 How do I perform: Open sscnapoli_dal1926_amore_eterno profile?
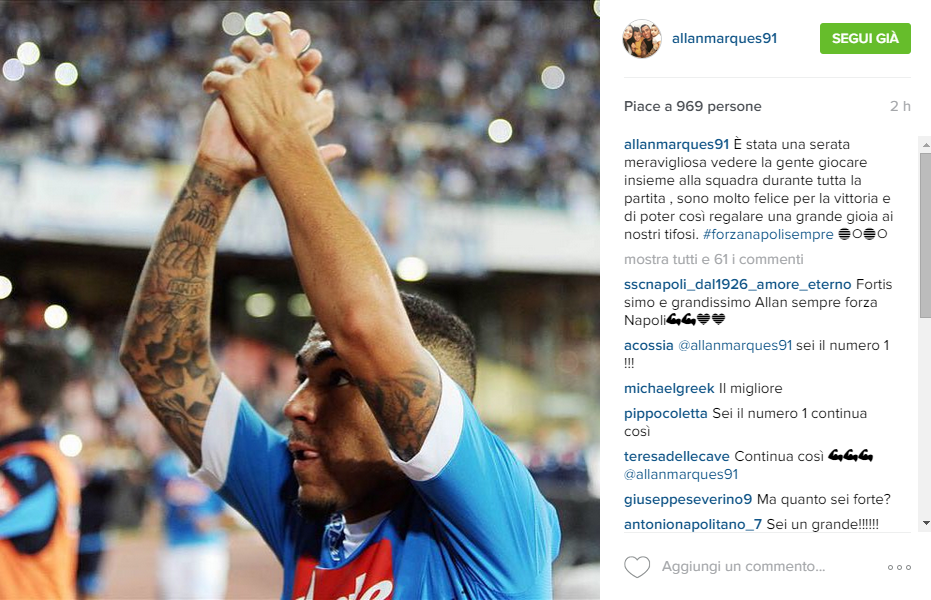(737, 284)
